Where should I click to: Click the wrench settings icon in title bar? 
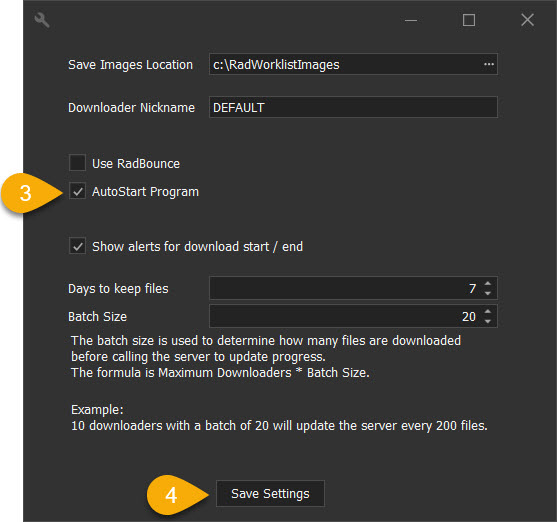42,20
